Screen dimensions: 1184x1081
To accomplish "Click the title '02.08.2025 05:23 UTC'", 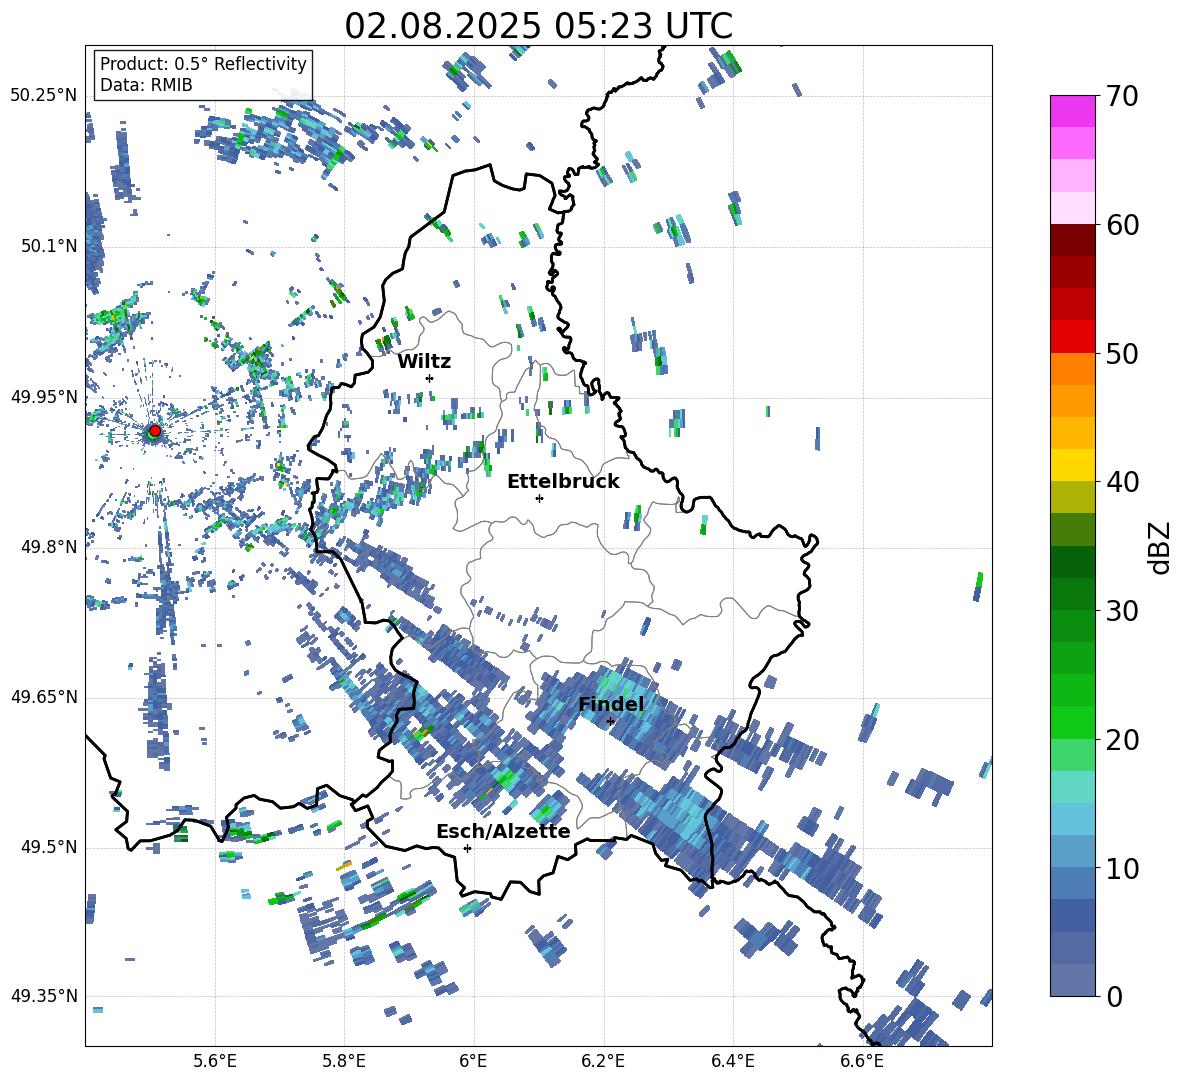I will tap(538, 26).
